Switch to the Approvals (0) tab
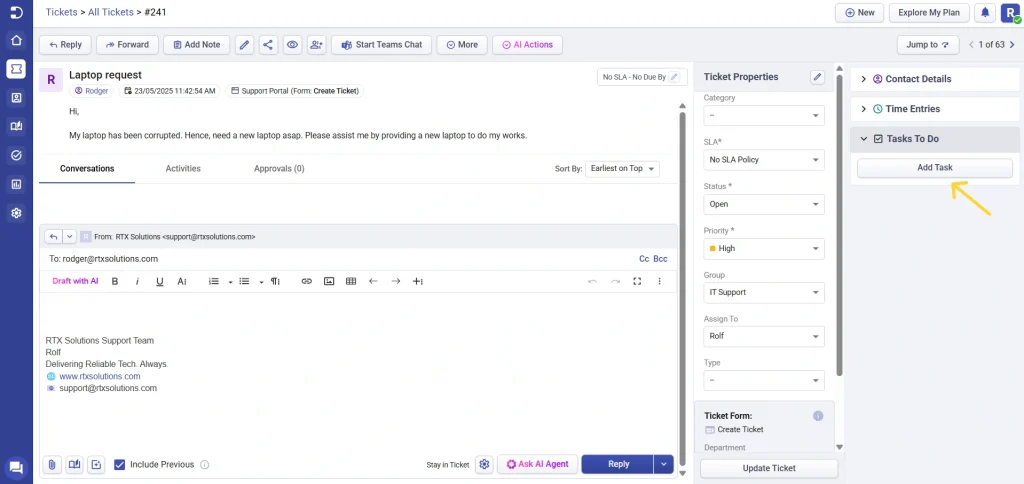Screen dimensions: 1024x484 [x=279, y=169]
